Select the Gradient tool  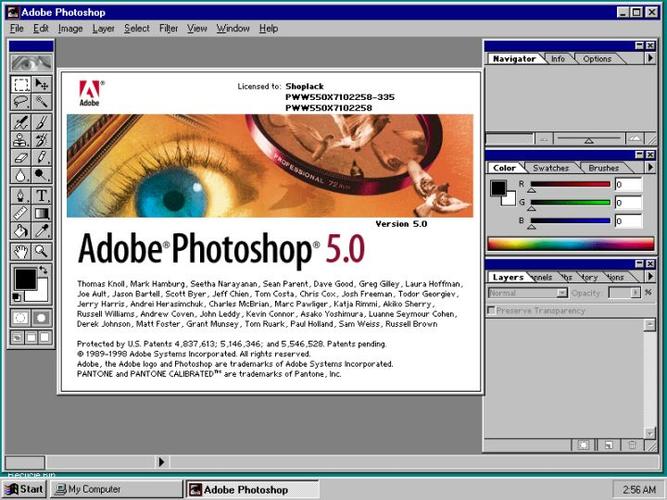pos(41,213)
